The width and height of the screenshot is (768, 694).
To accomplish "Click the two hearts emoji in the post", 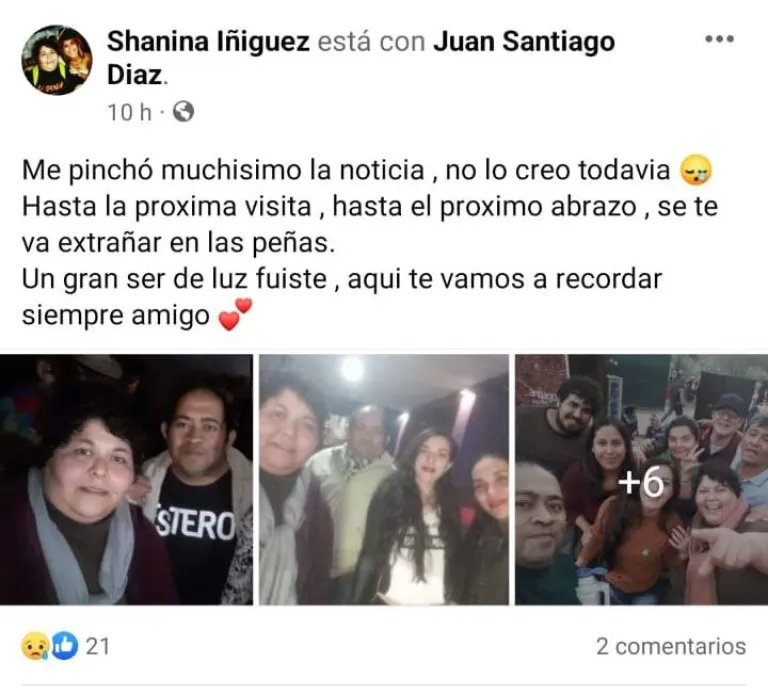I will [x=234, y=314].
